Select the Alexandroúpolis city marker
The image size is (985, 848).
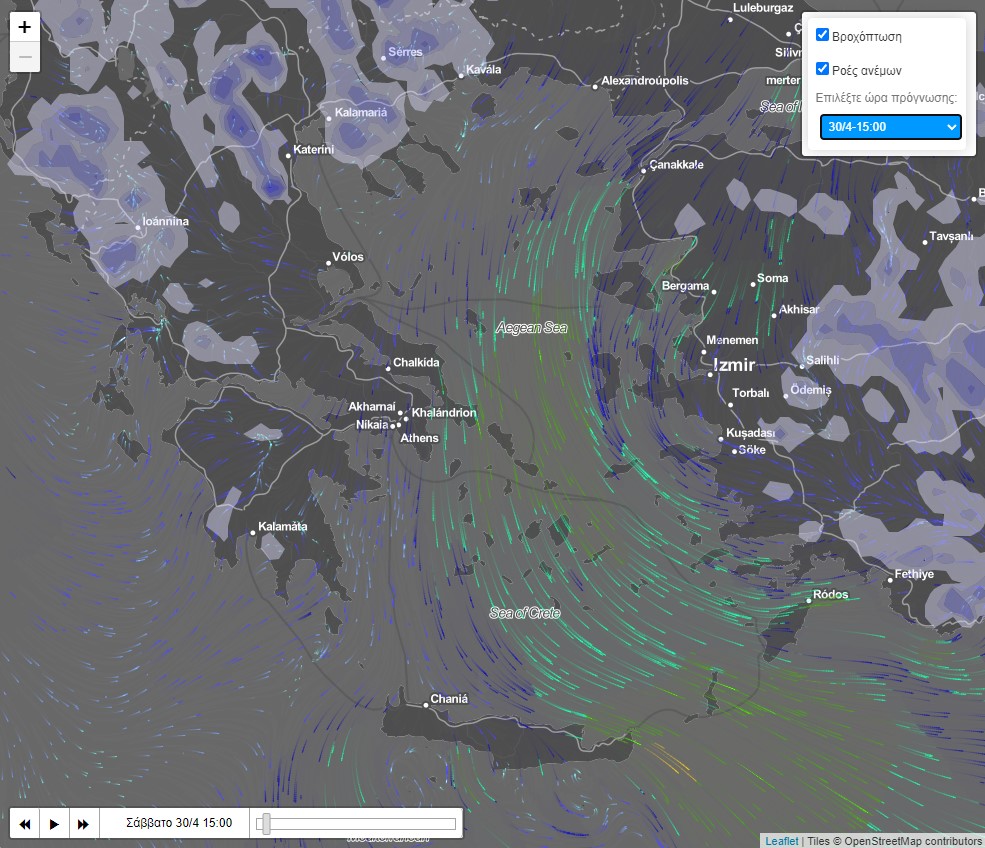(x=595, y=87)
